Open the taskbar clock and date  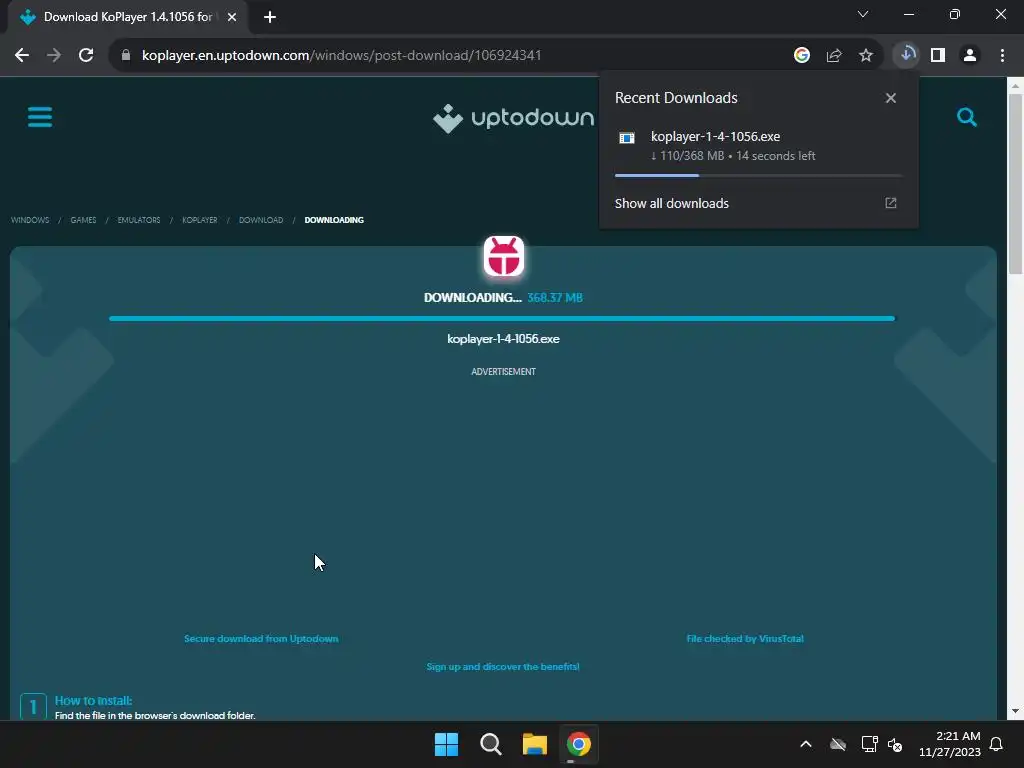tap(950, 744)
